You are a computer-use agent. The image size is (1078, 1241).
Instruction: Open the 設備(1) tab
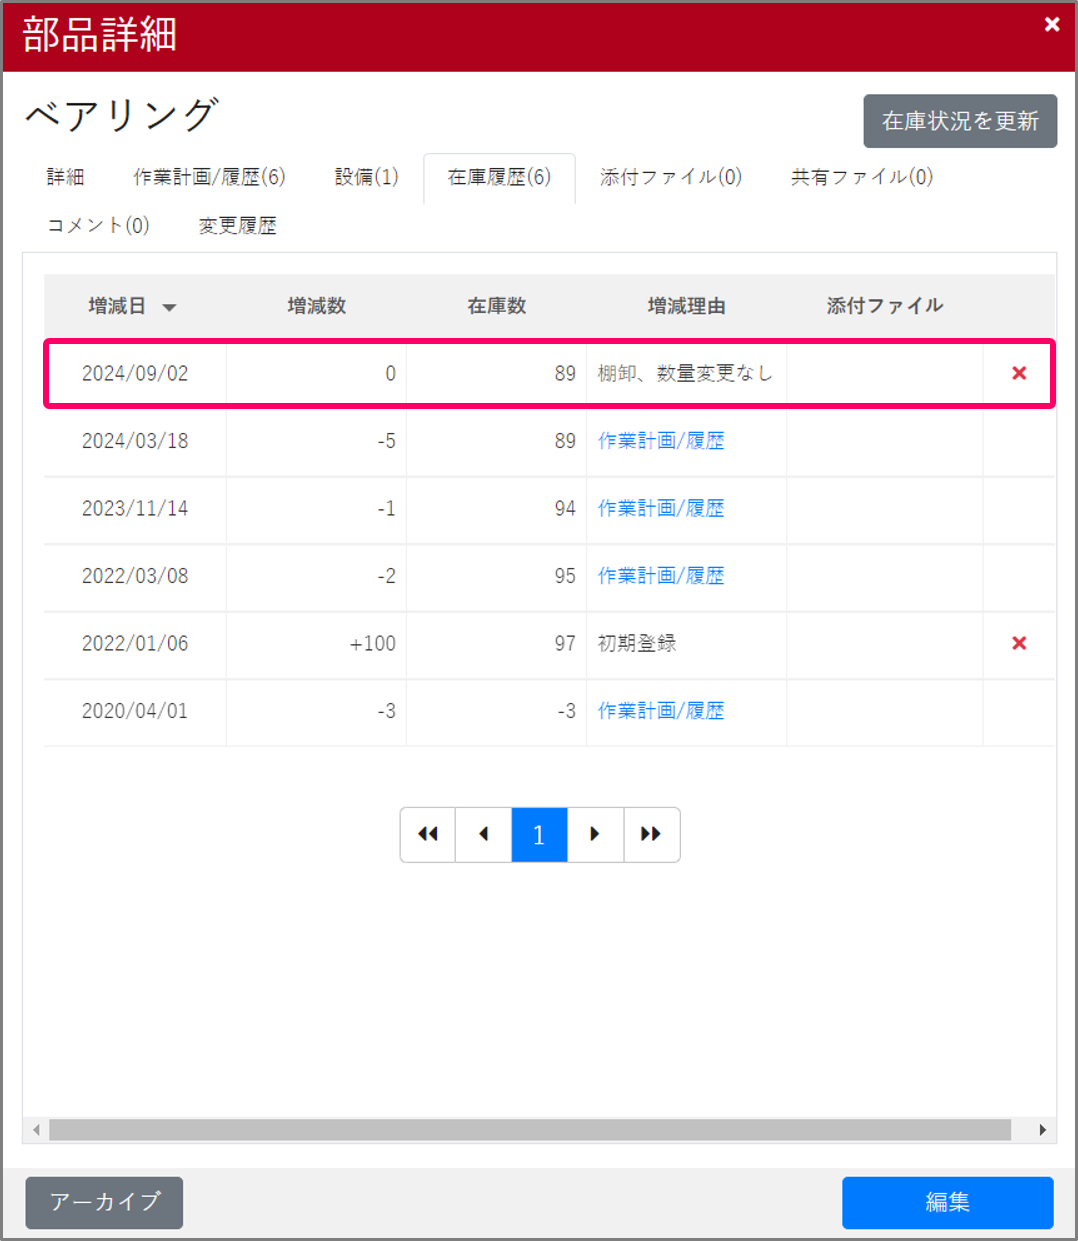(366, 177)
